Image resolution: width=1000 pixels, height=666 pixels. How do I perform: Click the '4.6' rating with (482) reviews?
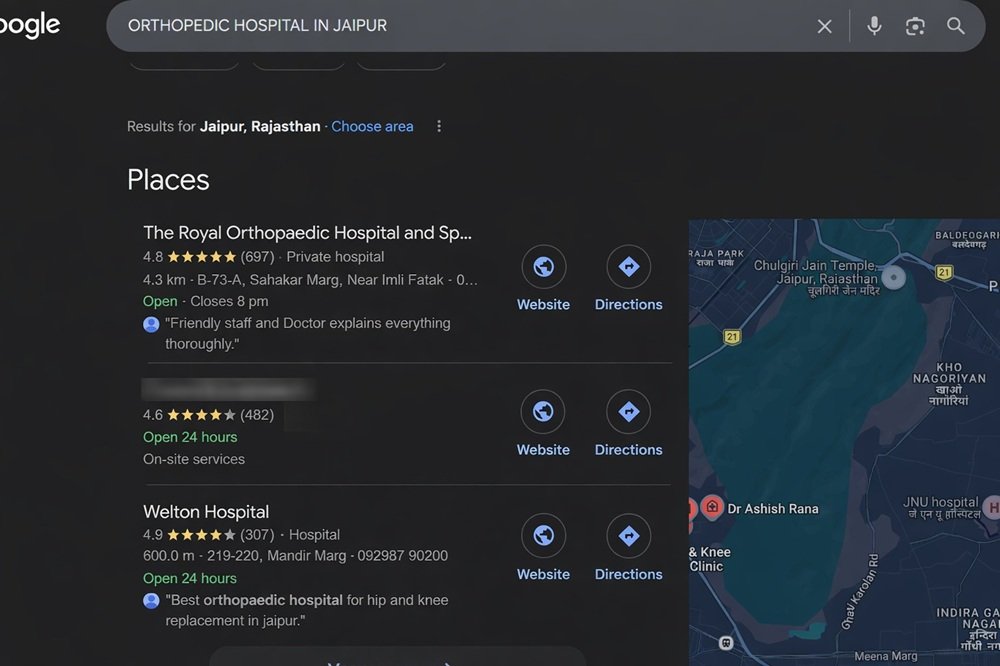209,415
